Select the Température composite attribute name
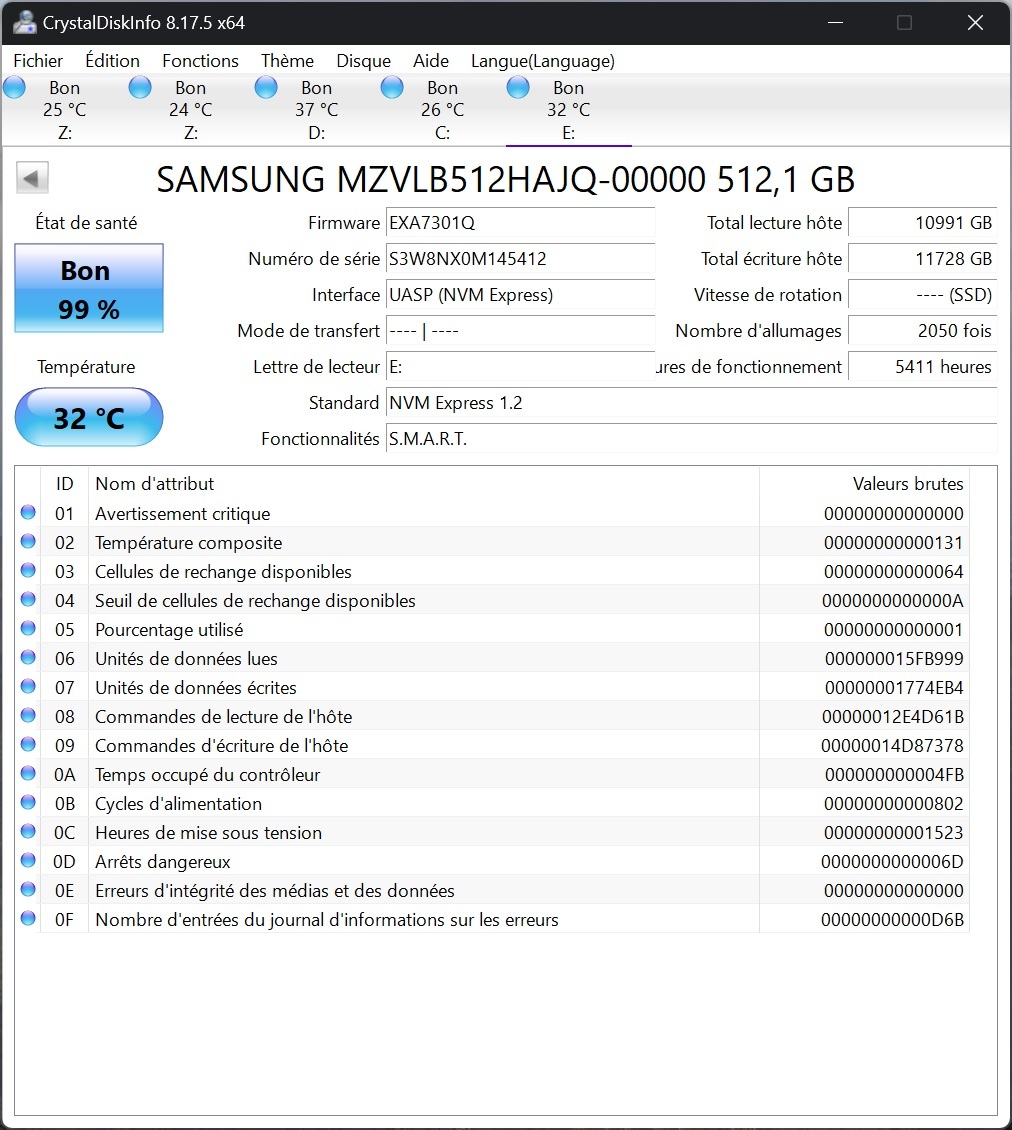1012x1130 pixels. 189,543
